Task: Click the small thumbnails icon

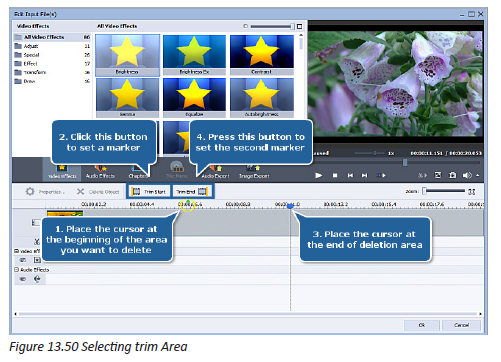Action: tap(246, 26)
